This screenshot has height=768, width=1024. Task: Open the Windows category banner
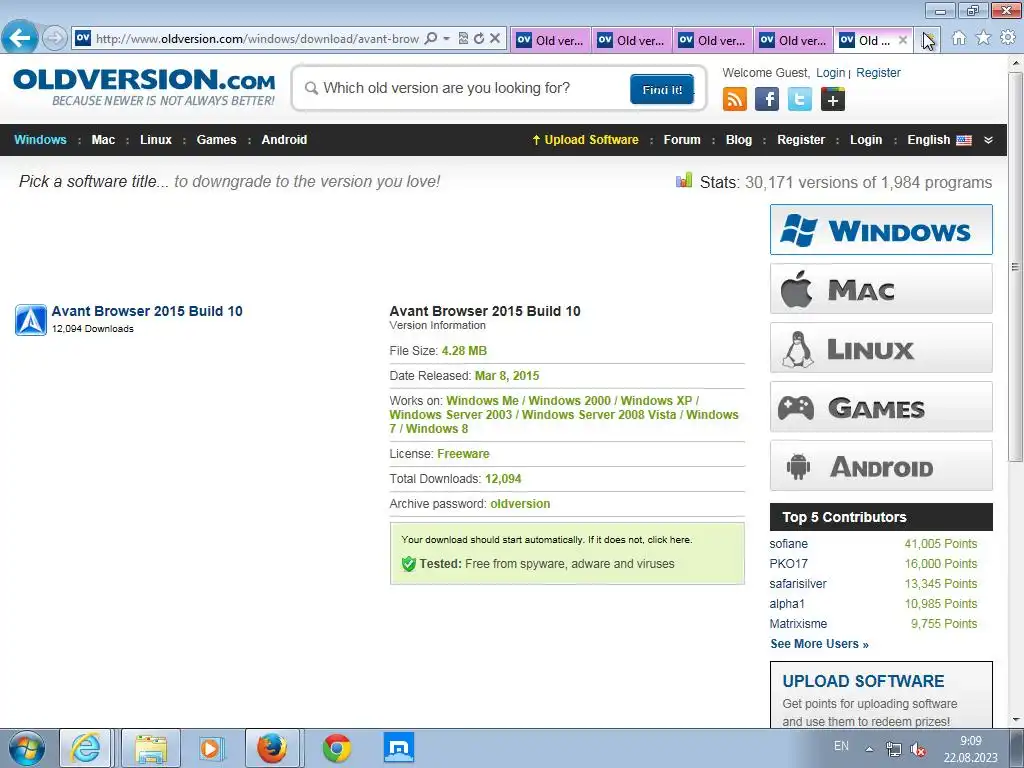881,230
